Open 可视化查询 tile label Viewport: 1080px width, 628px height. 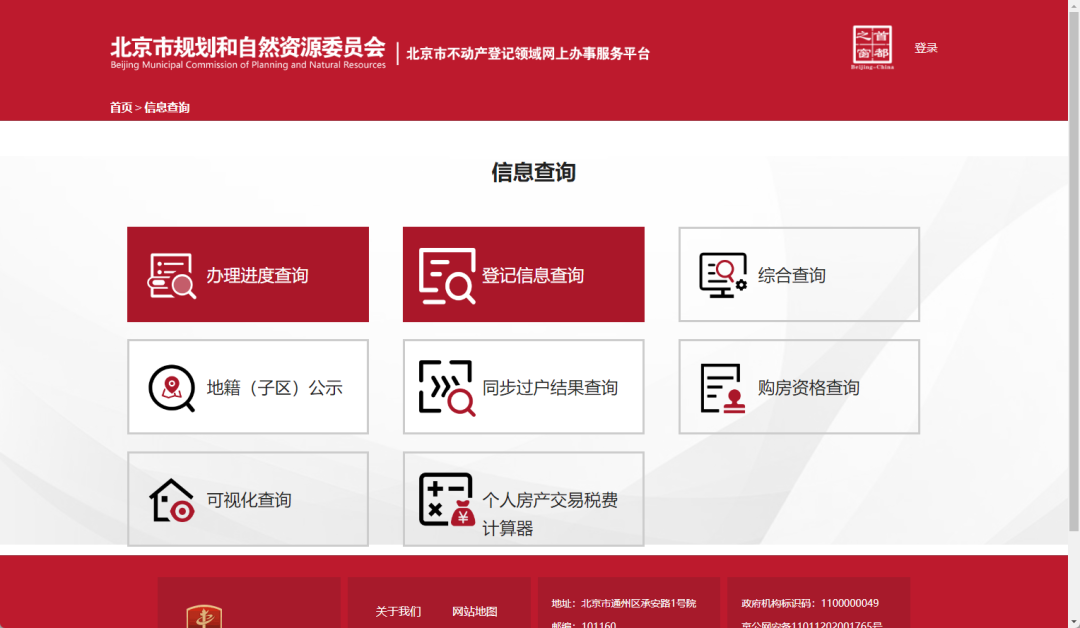(x=249, y=500)
